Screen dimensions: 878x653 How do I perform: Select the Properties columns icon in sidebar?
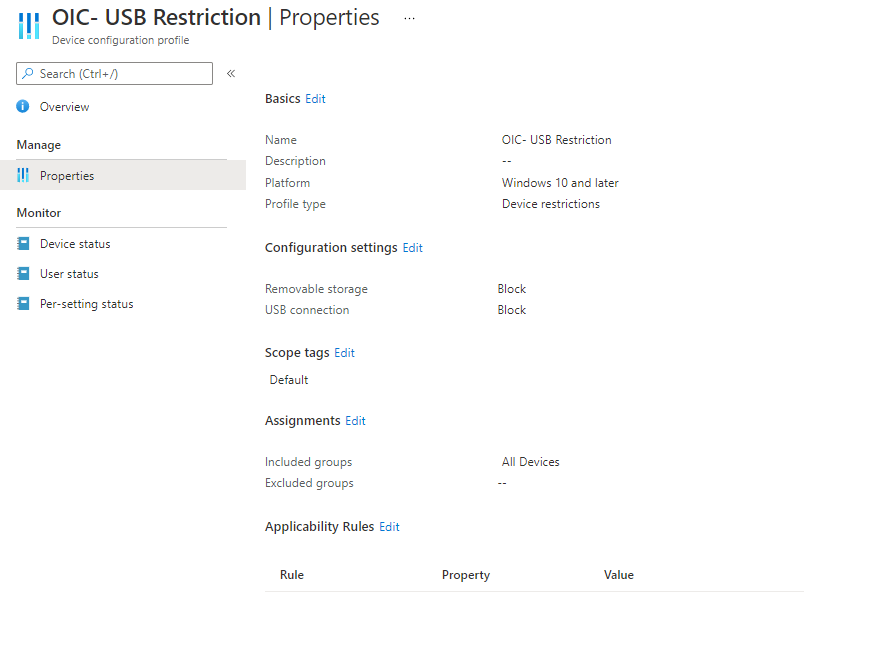pyautogui.click(x=22, y=175)
